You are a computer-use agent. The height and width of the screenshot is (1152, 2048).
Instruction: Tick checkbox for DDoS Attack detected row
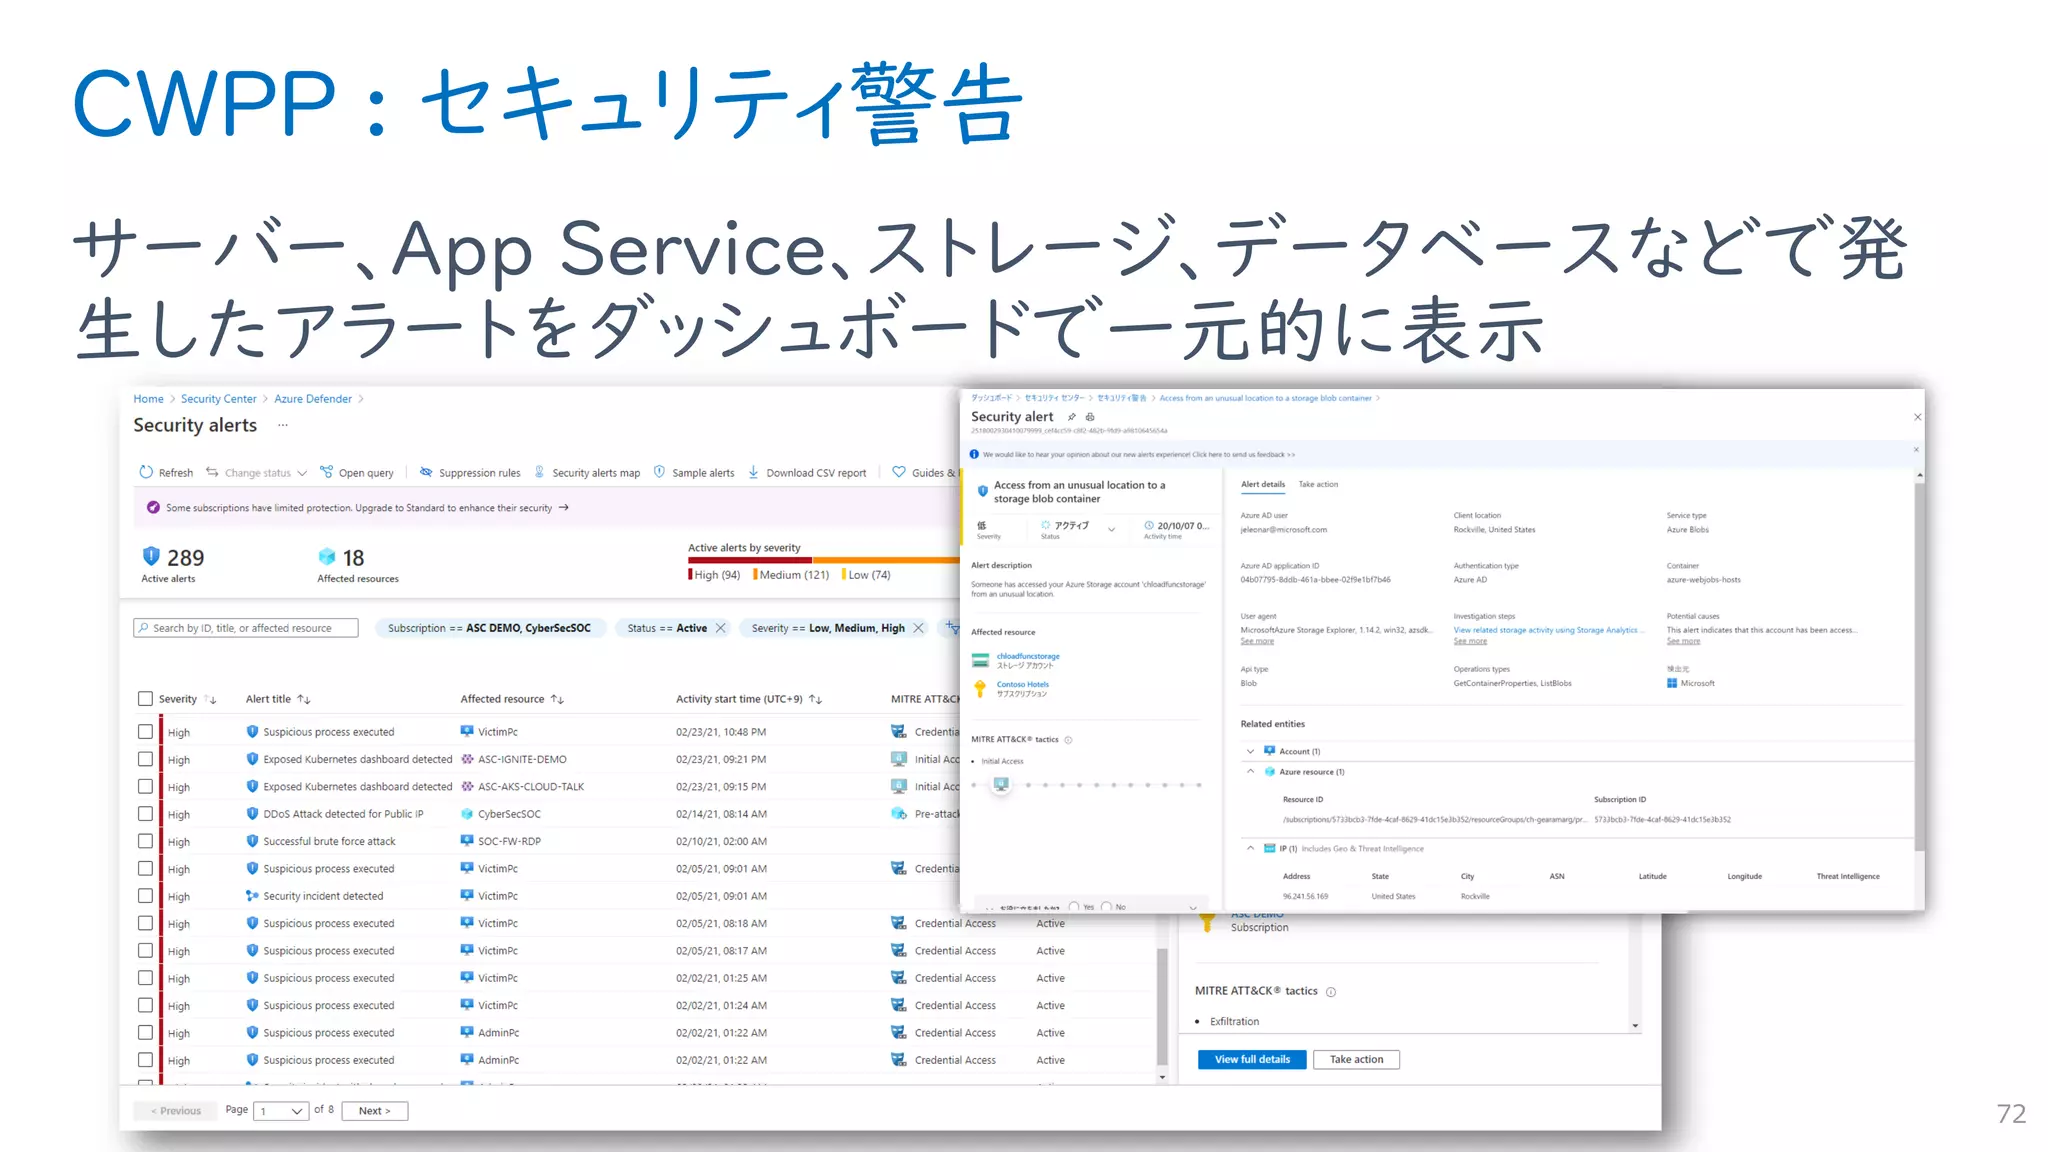(146, 814)
